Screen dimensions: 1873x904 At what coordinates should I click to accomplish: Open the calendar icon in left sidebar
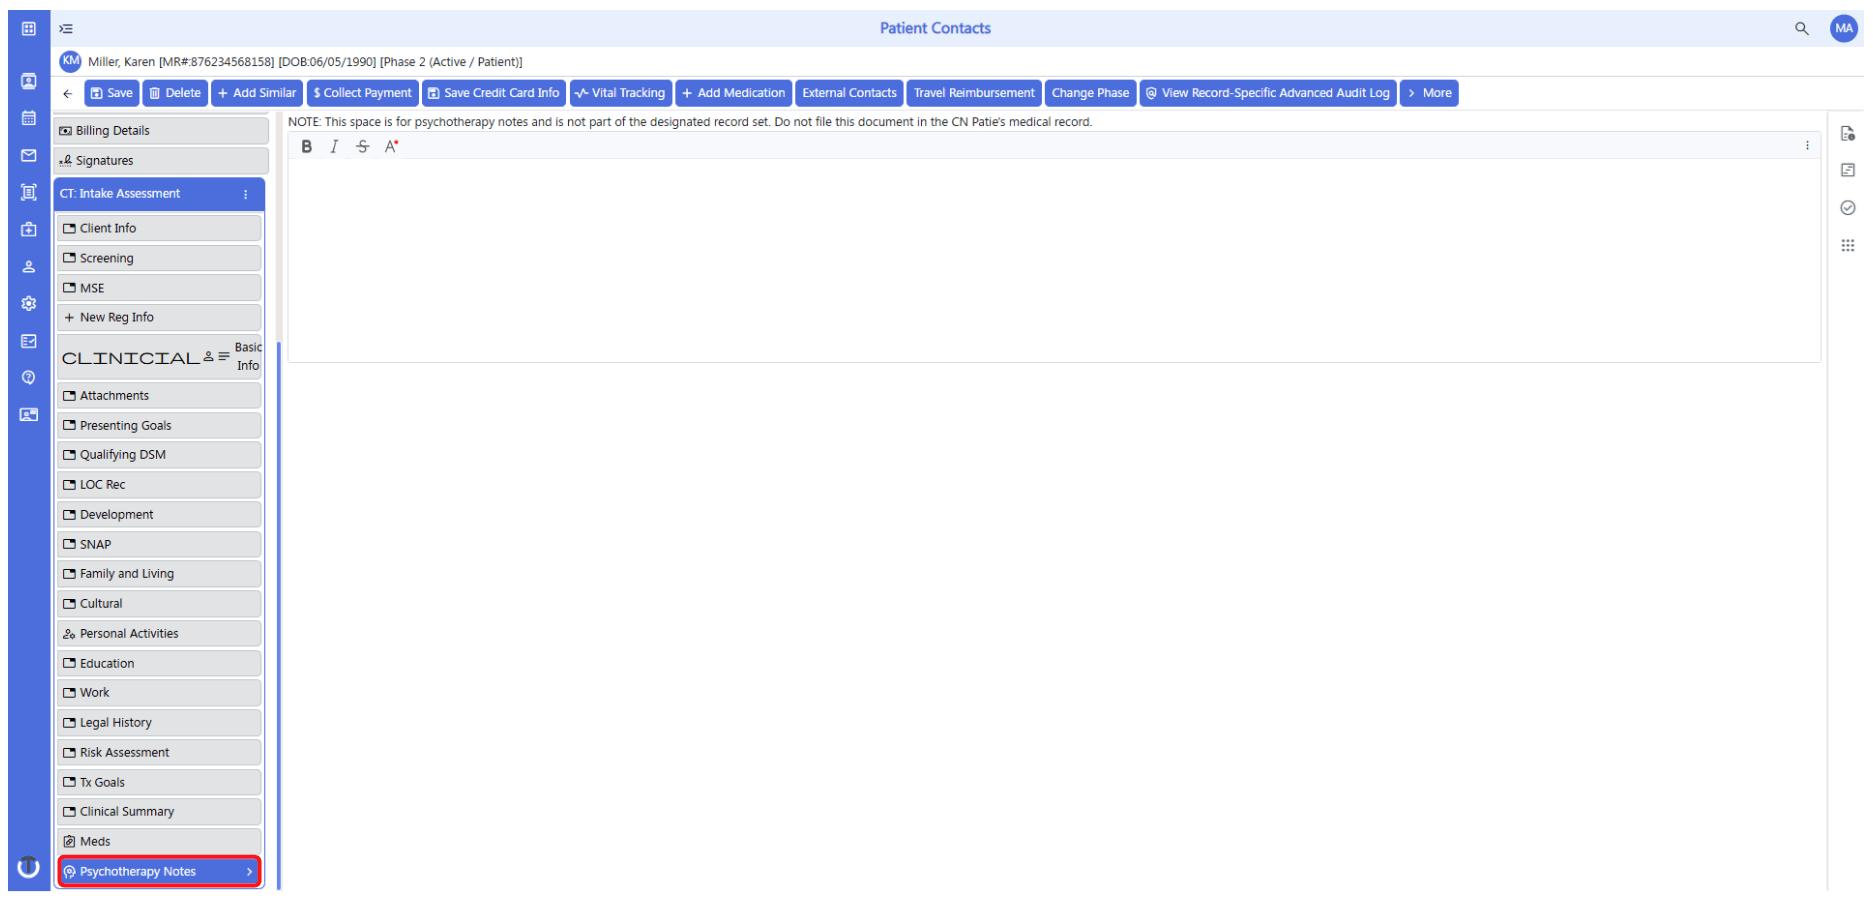point(29,118)
